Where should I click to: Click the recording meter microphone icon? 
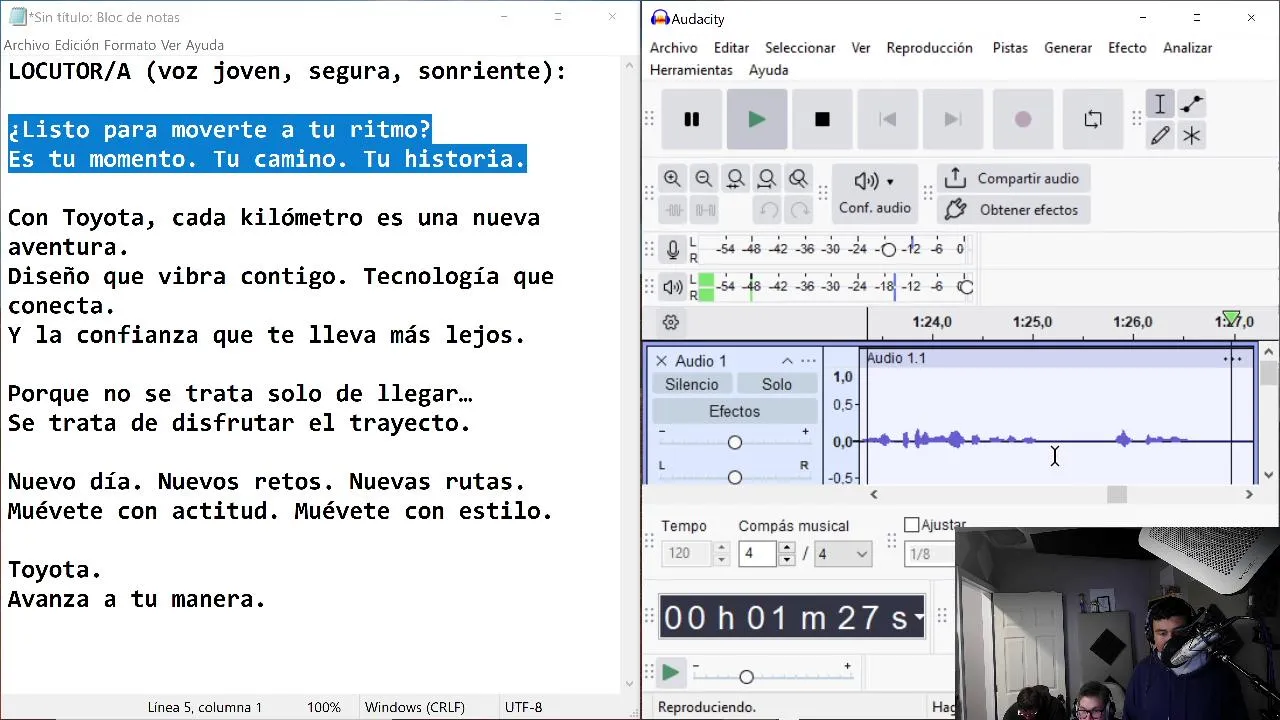click(x=673, y=250)
